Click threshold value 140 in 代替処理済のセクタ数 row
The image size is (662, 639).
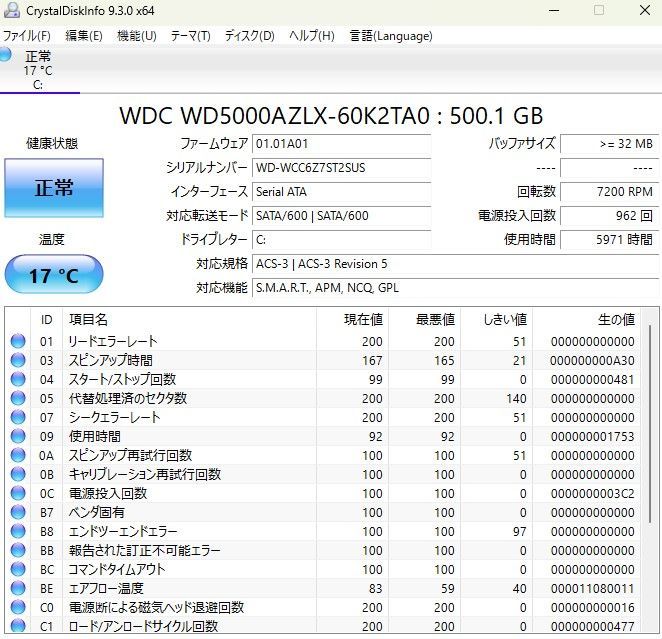point(516,398)
